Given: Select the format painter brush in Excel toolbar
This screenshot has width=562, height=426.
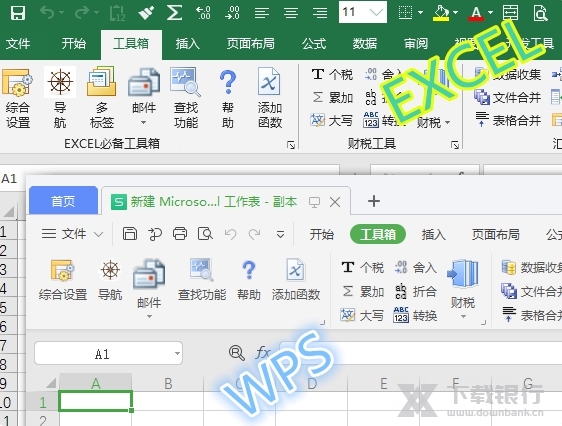Looking at the screenshot, I should [x=146, y=13].
